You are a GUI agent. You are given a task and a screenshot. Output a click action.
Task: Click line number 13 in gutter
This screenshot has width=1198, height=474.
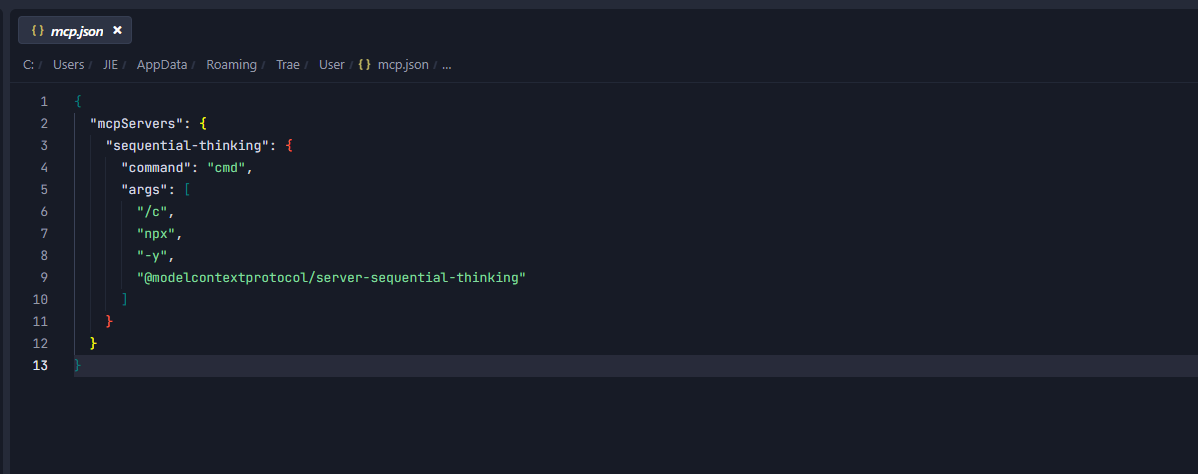(40, 365)
